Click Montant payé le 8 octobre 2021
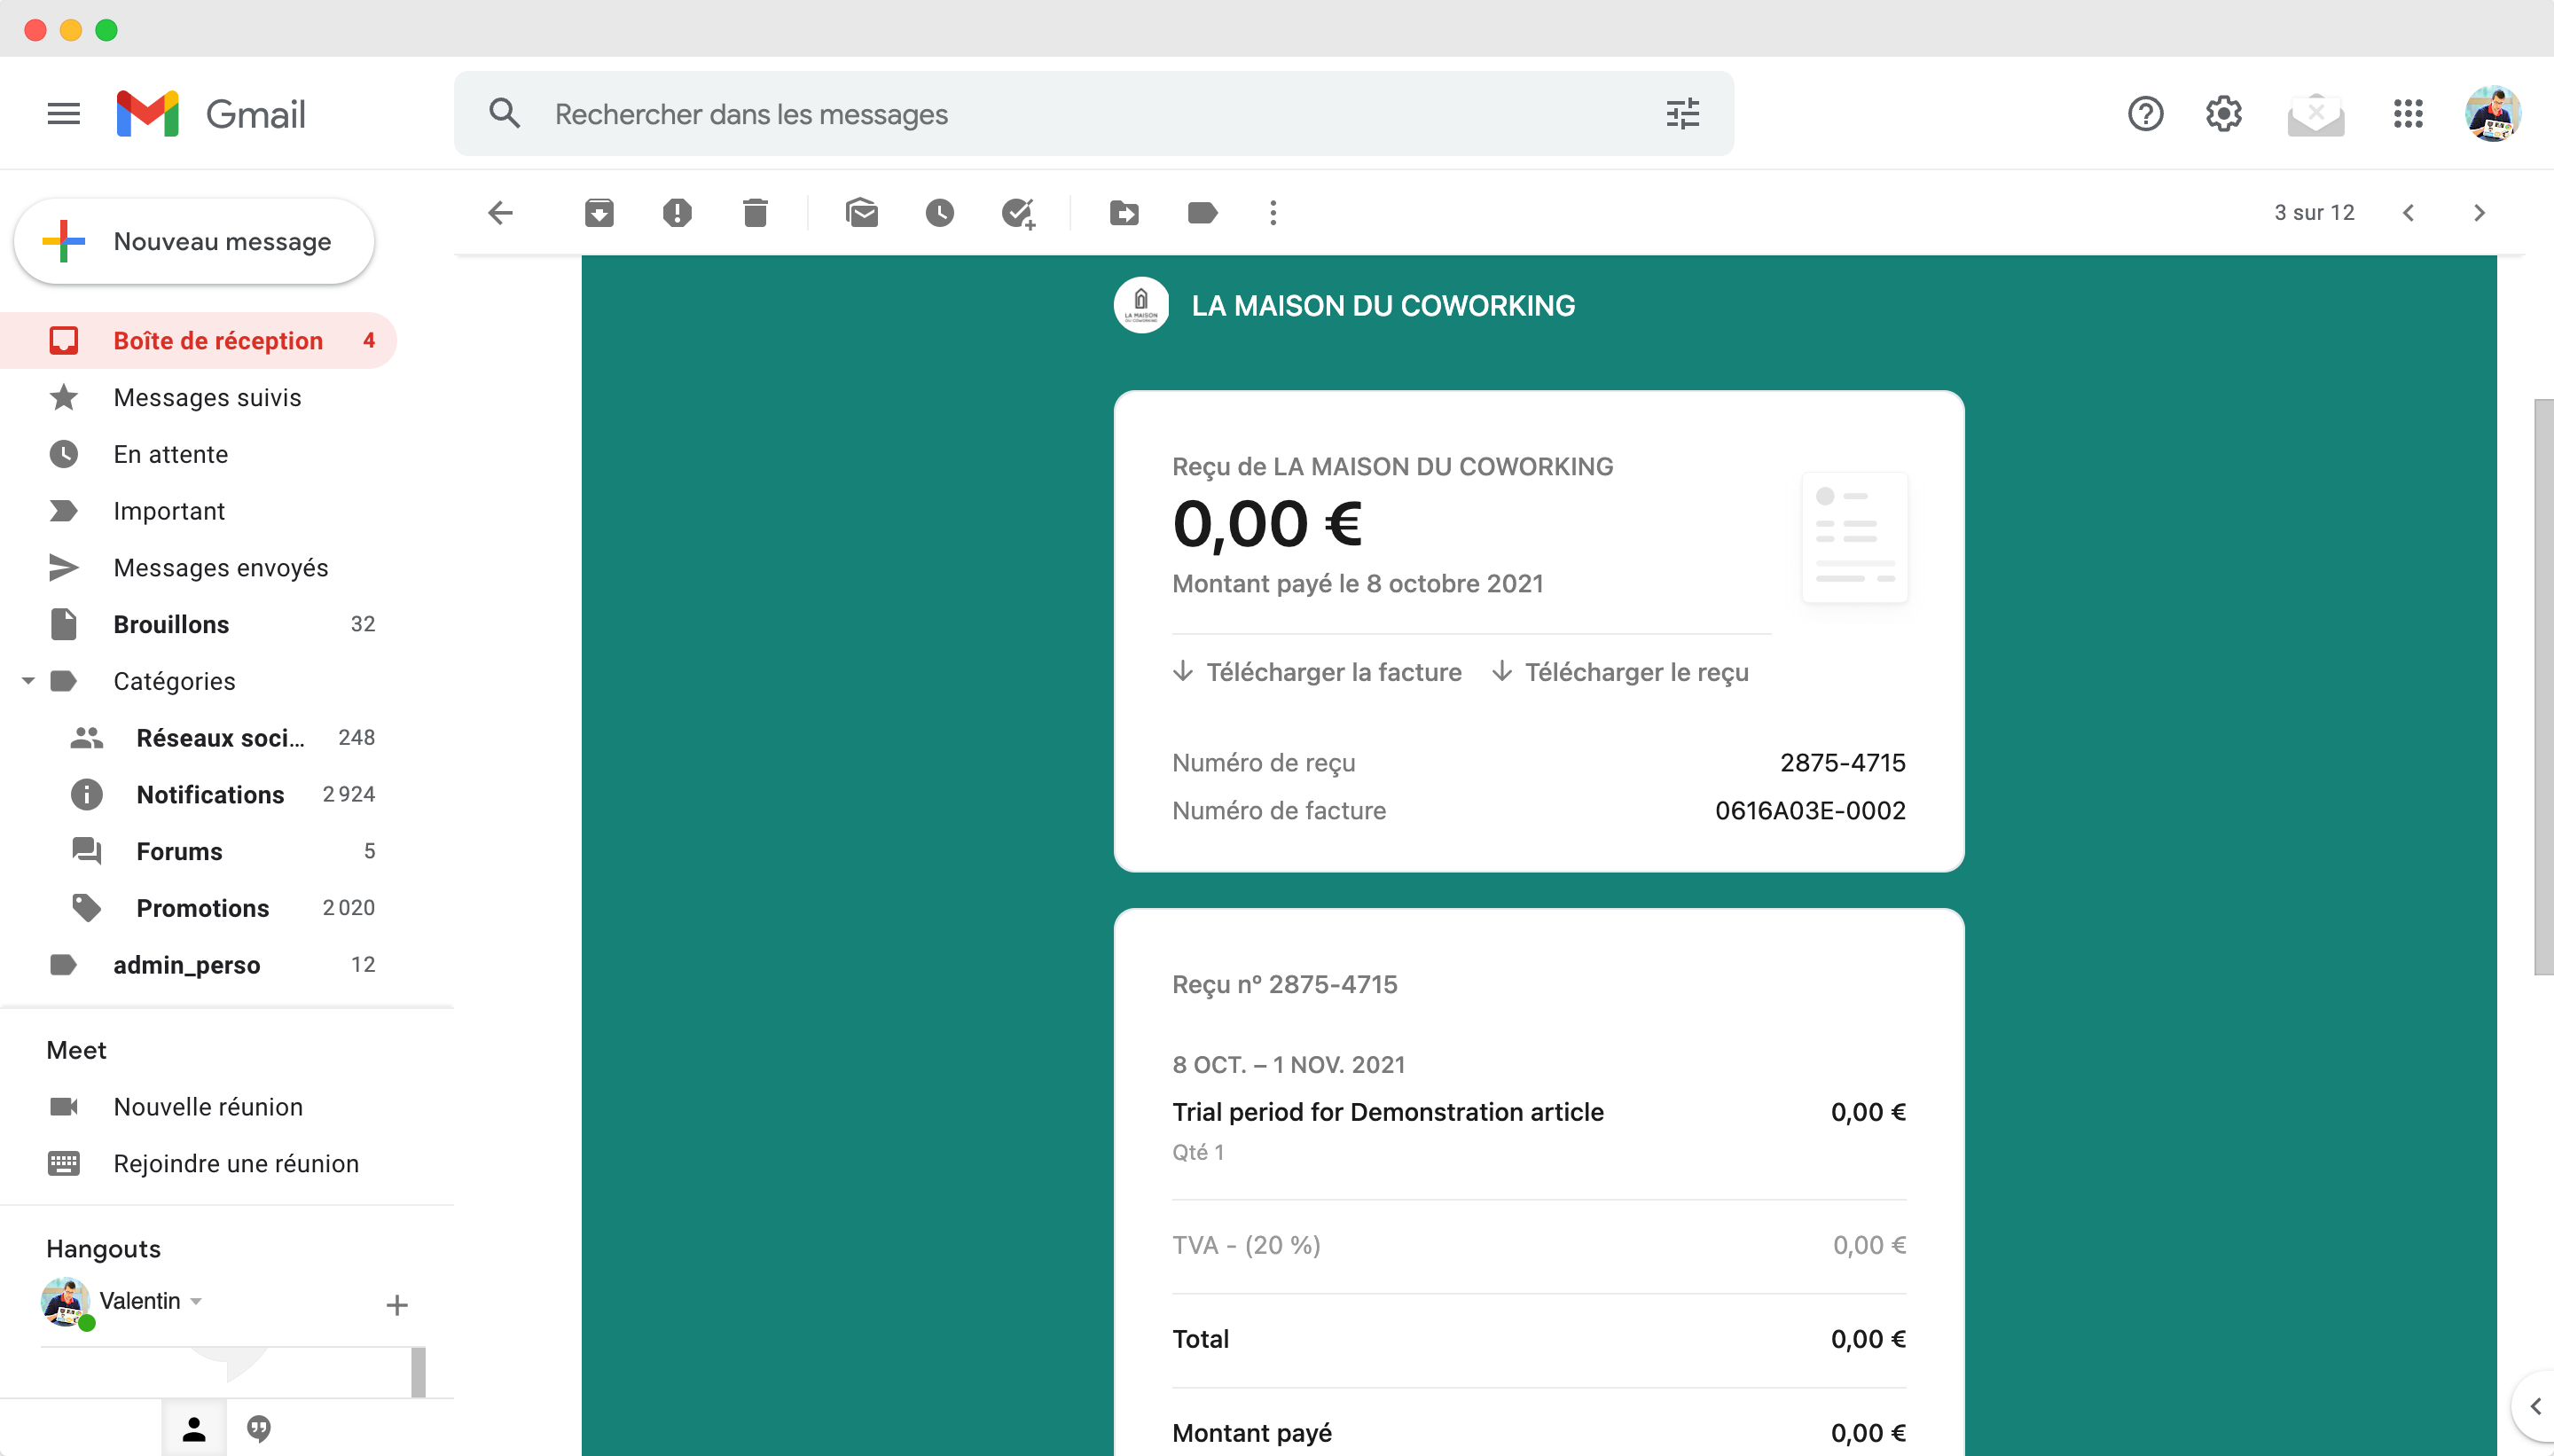2554x1456 pixels. pos(1358,584)
